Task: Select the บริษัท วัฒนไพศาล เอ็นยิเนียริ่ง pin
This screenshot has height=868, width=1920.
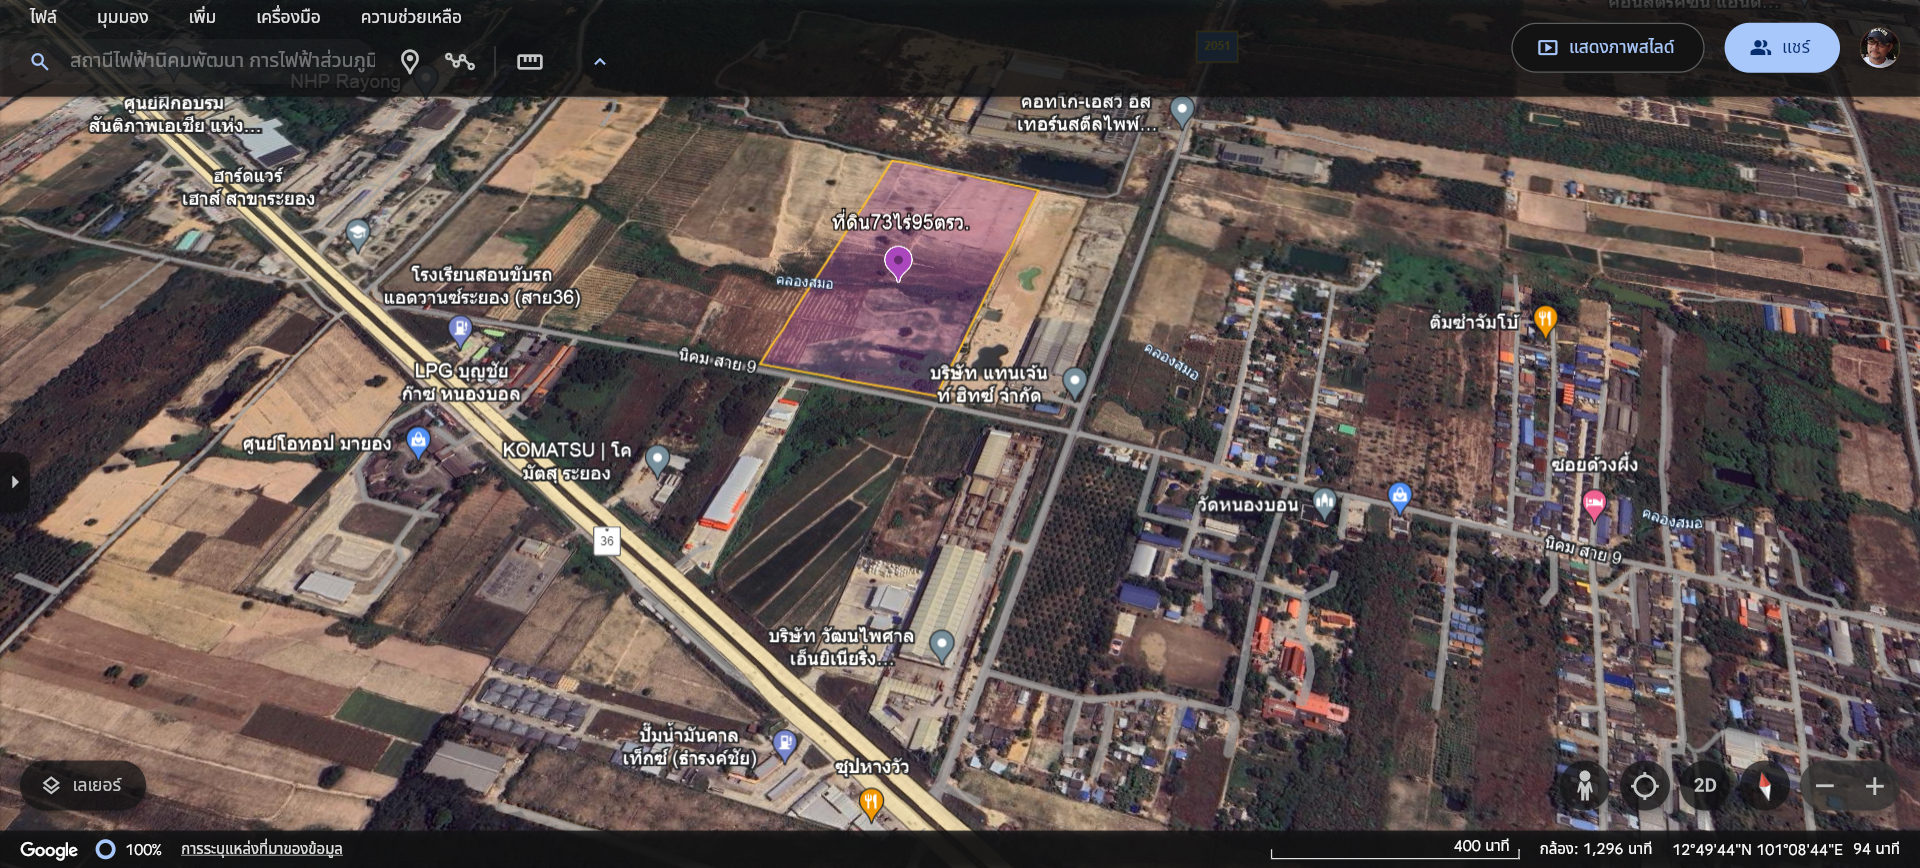Action: point(942,645)
